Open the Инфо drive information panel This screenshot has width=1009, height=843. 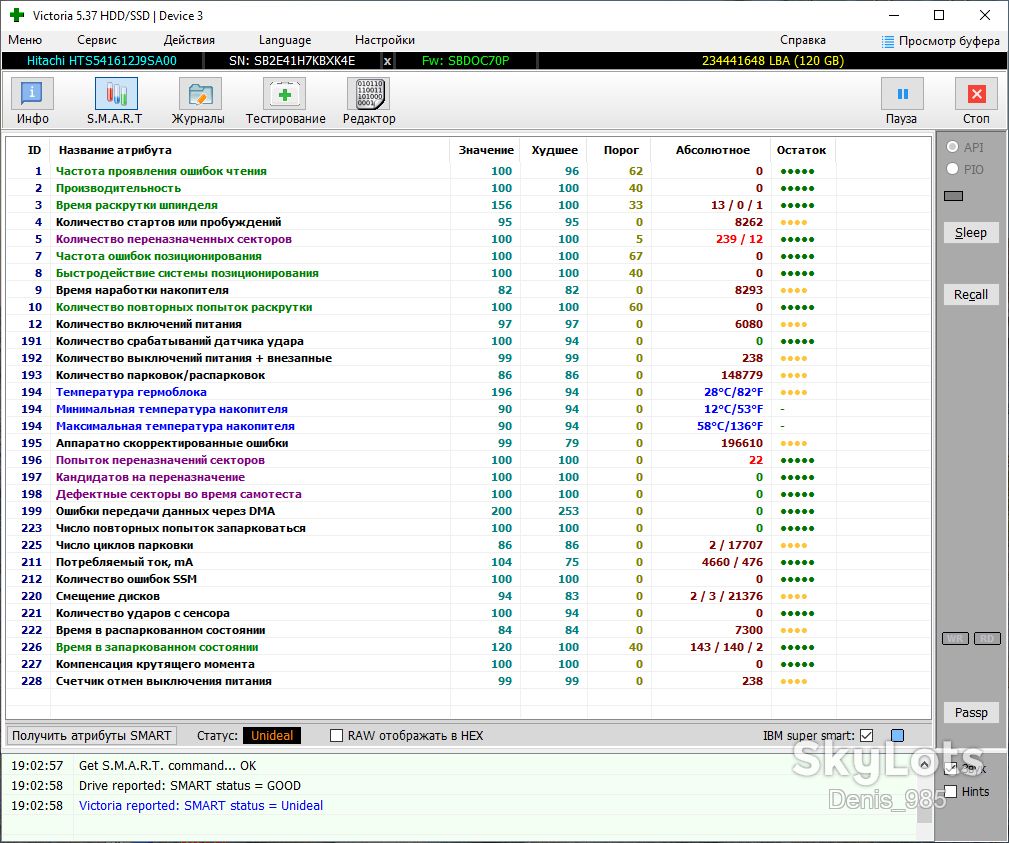click(x=32, y=94)
